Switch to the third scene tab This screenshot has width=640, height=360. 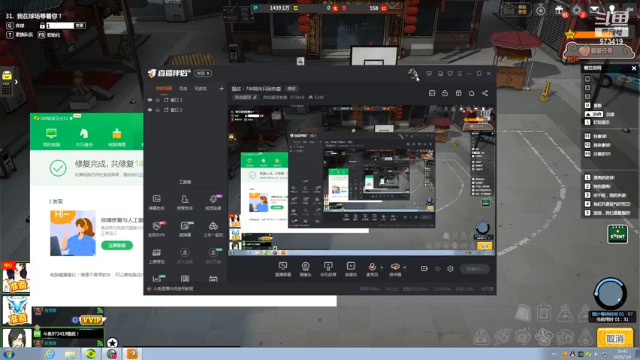point(200,89)
